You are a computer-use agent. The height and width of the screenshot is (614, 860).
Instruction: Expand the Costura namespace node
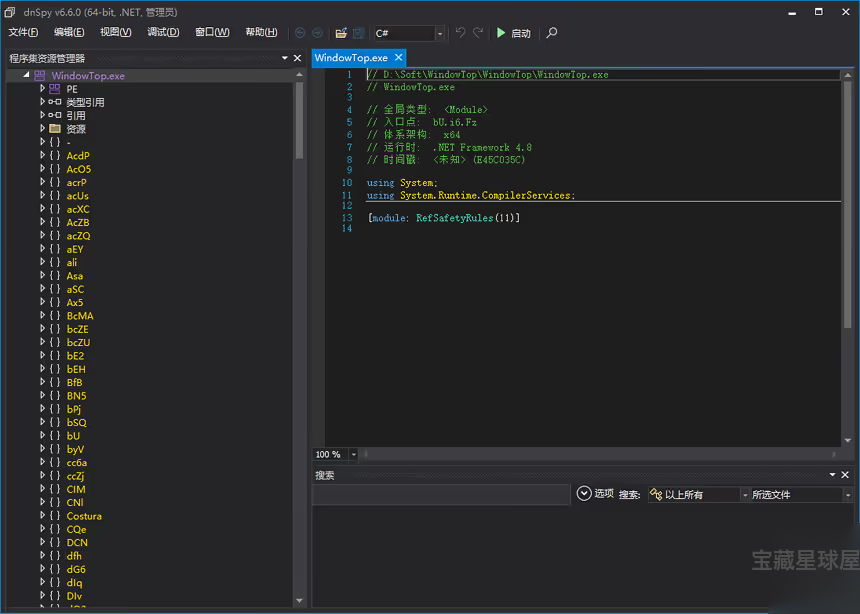click(x=42, y=515)
